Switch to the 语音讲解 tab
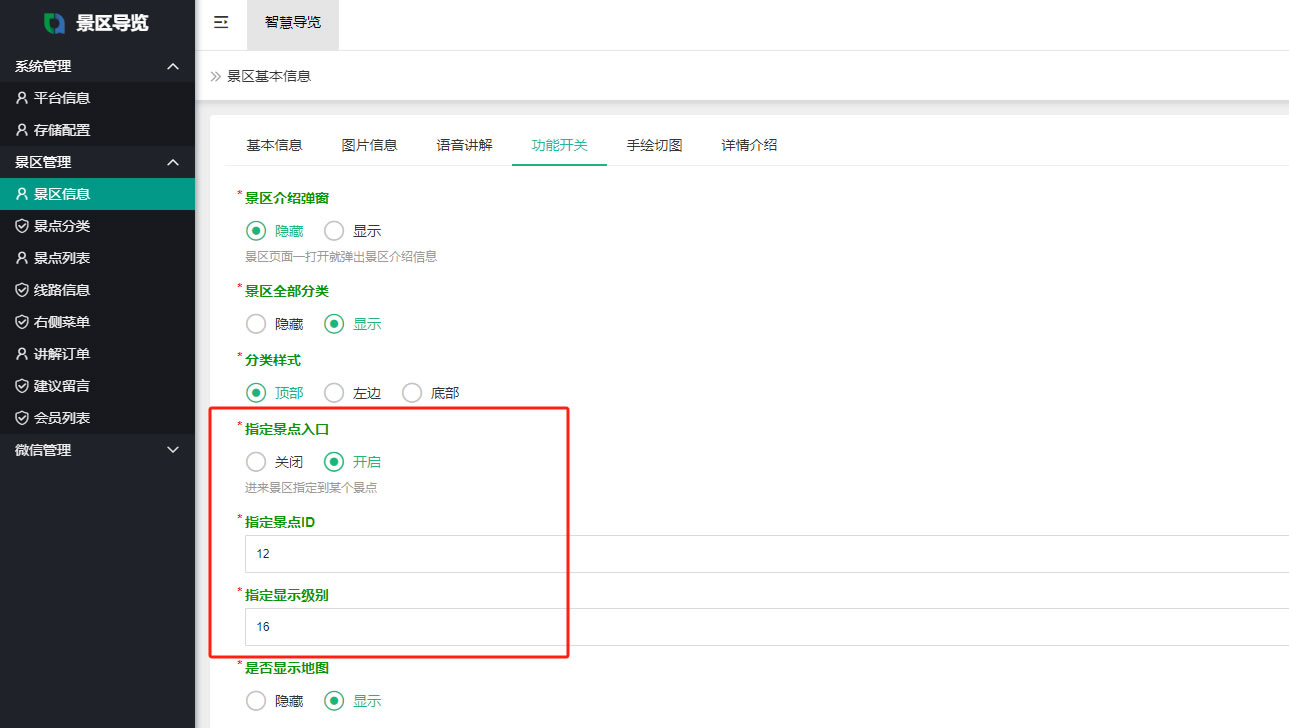This screenshot has height=728, width=1289. pos(464,145)
